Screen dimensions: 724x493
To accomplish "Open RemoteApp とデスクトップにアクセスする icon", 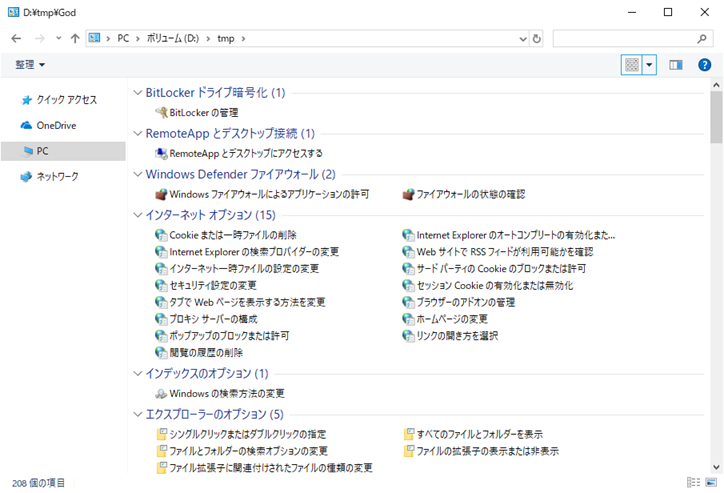I will 161,153.
